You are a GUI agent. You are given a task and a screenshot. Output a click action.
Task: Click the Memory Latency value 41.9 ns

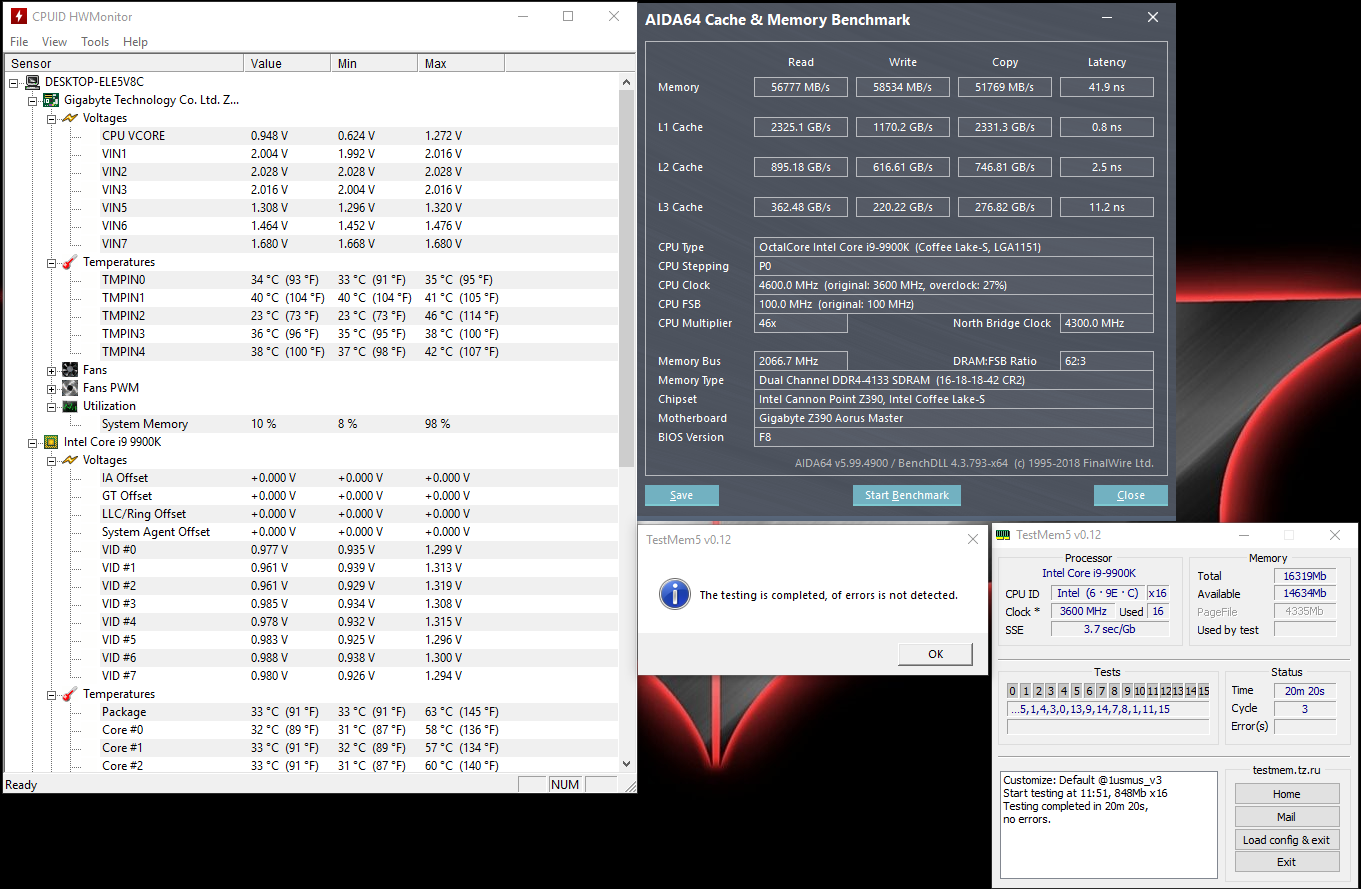[1107, 87]
